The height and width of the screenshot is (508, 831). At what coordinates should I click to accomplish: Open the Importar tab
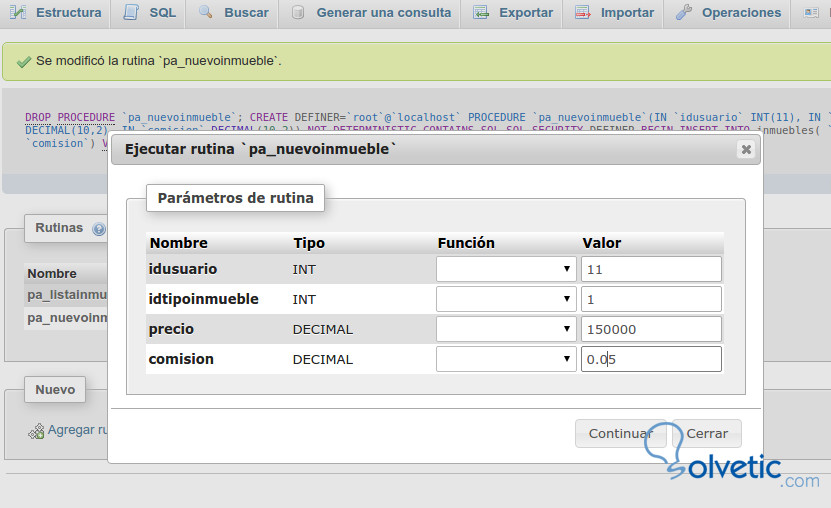point(613,13)
